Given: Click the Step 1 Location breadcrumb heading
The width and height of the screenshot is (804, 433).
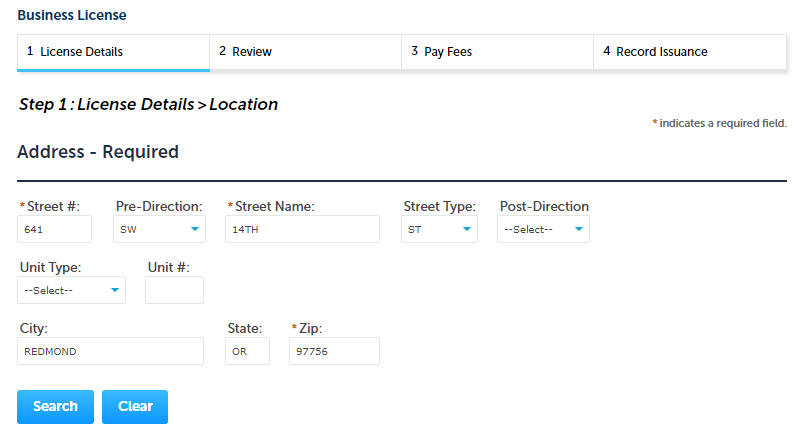Looking at the screenshot, I should click(x=148, y=104).
